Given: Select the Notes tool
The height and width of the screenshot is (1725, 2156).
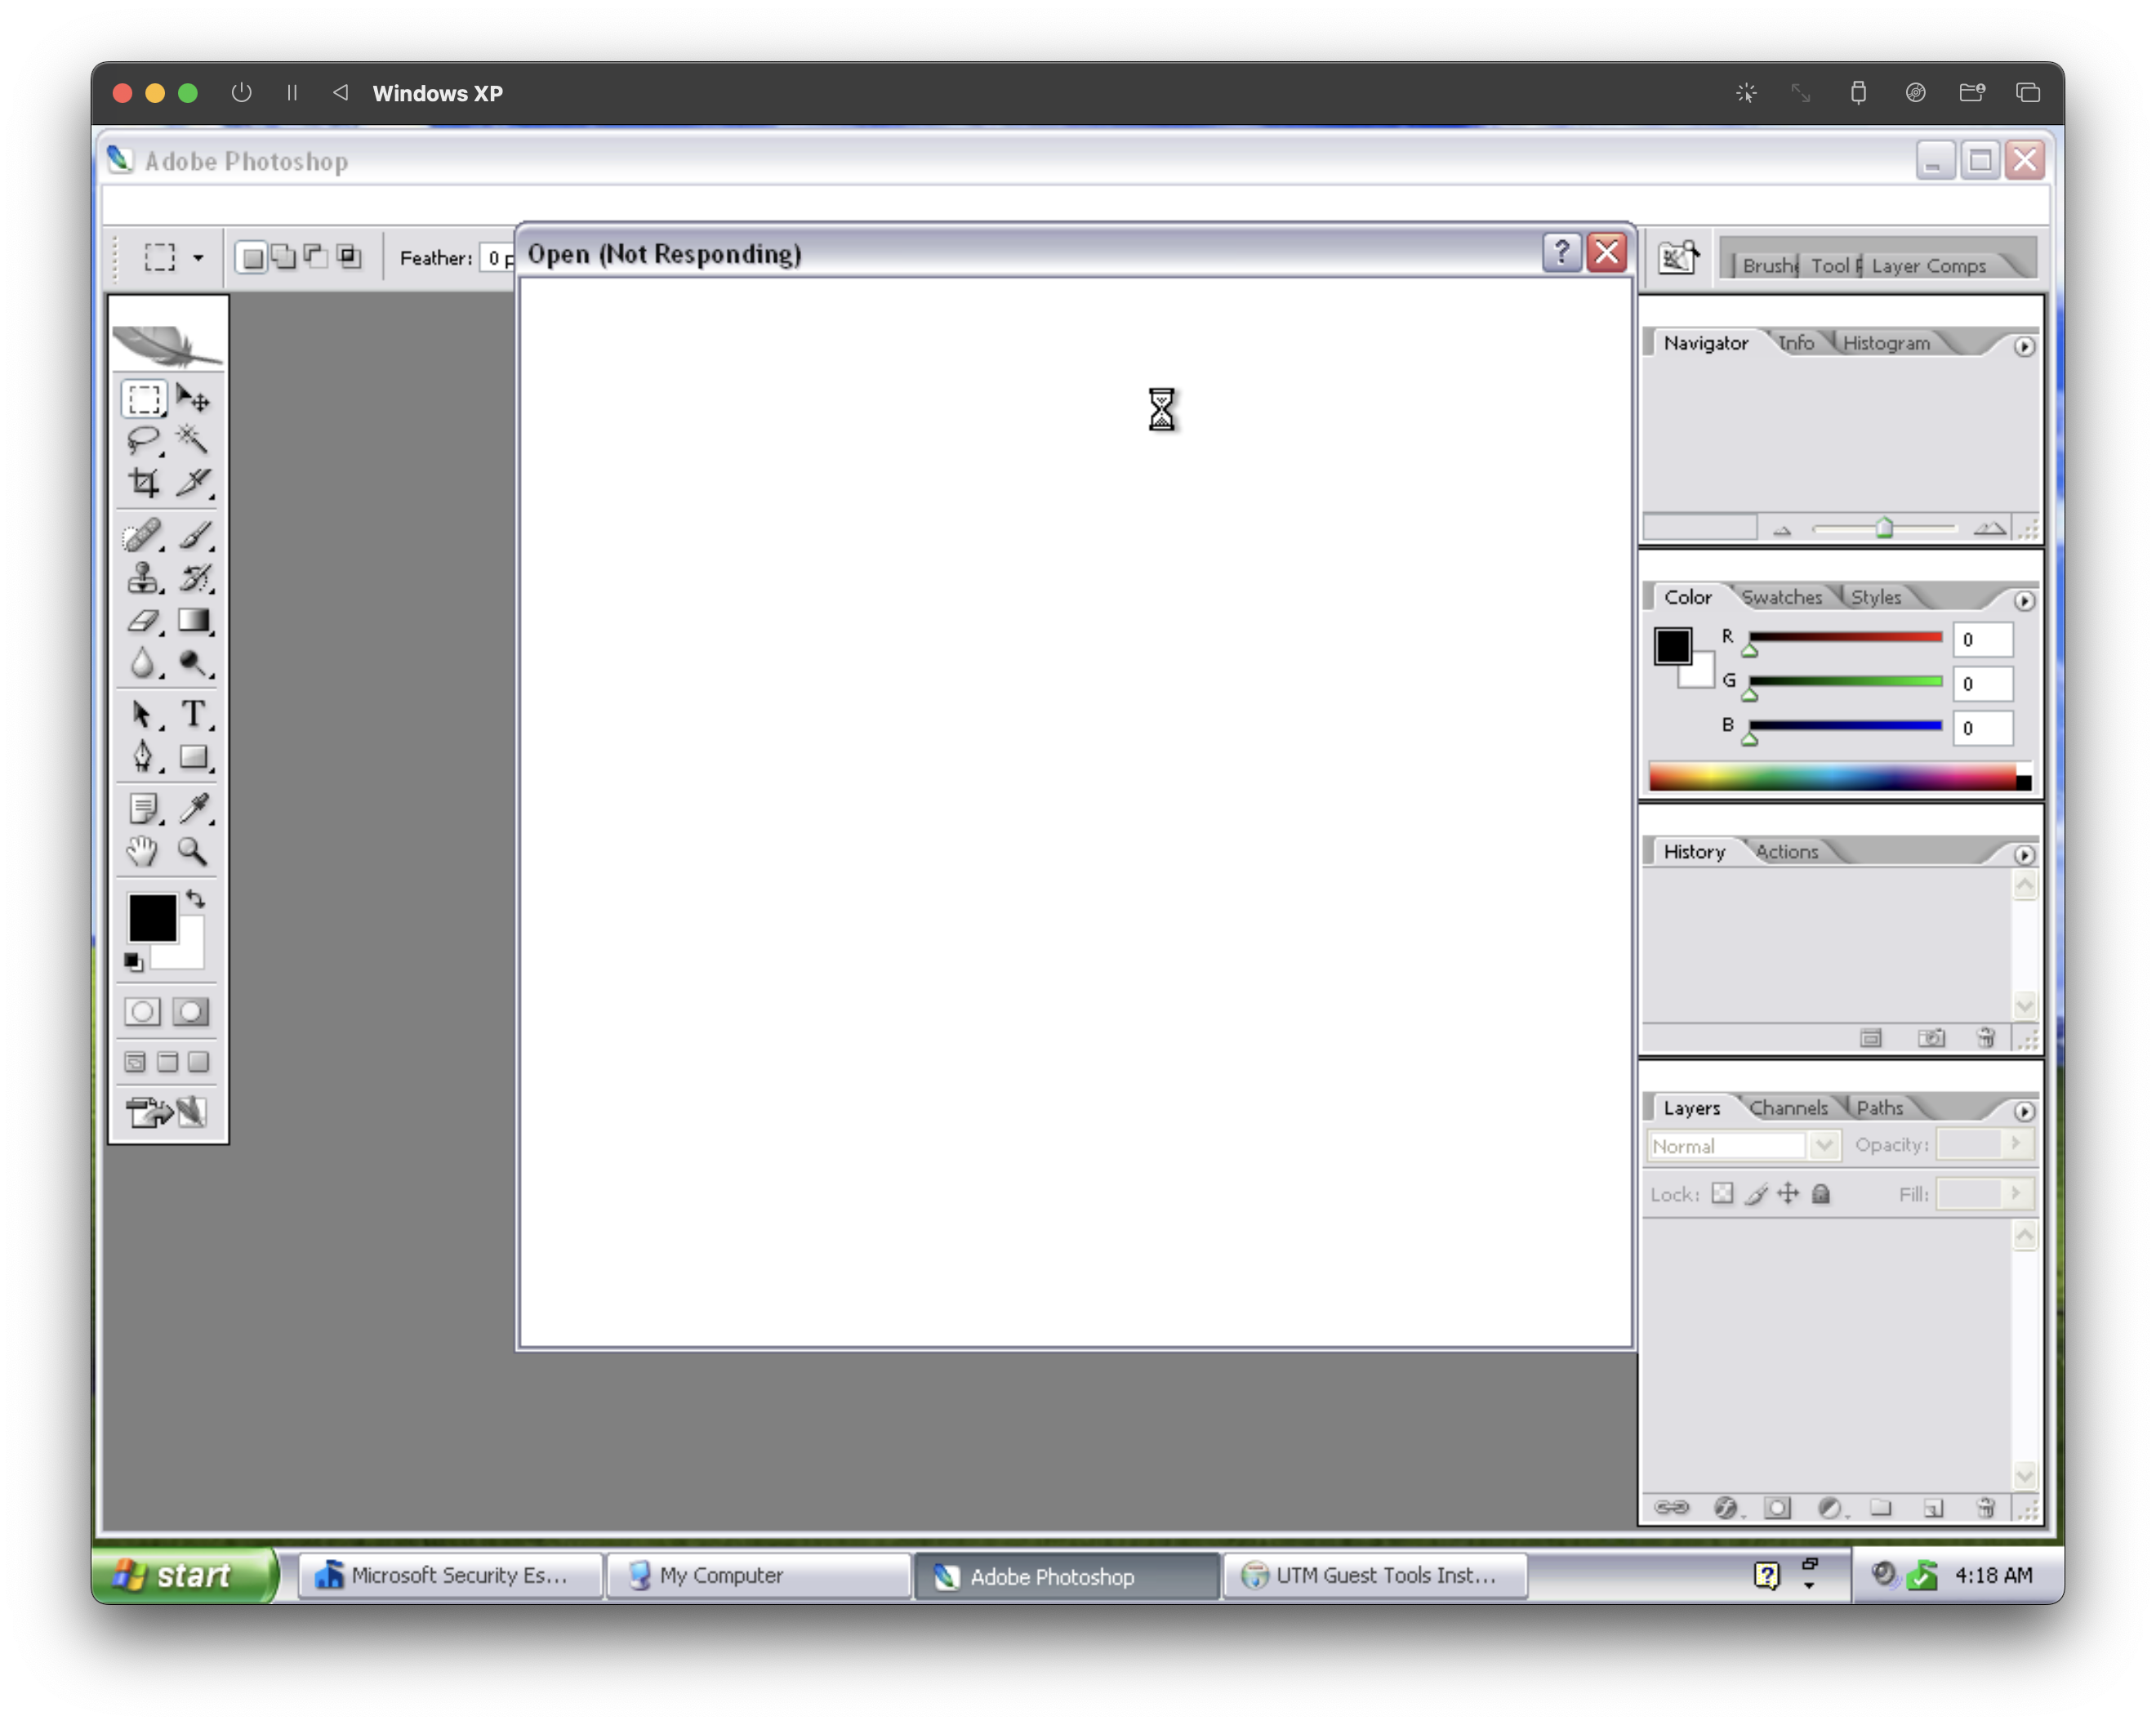Looking at the screenshot, I should point(144,808).
